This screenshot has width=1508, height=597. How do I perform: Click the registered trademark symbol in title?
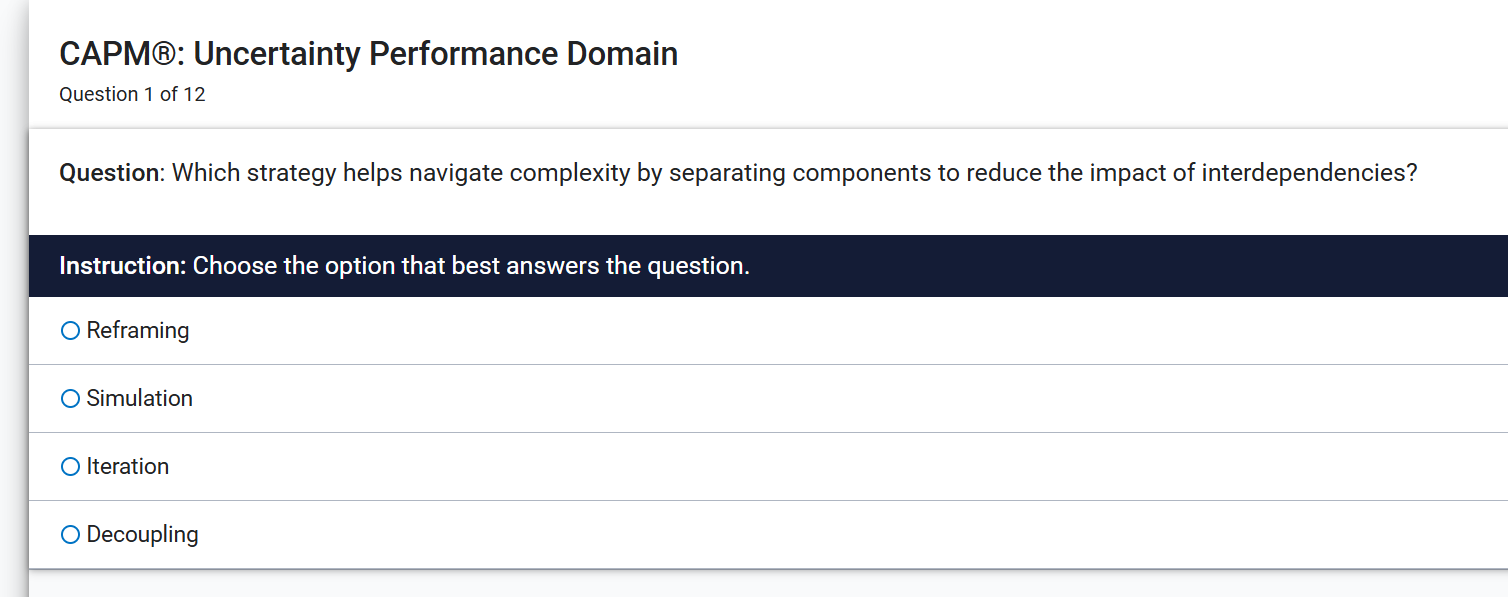click(164, 54)
